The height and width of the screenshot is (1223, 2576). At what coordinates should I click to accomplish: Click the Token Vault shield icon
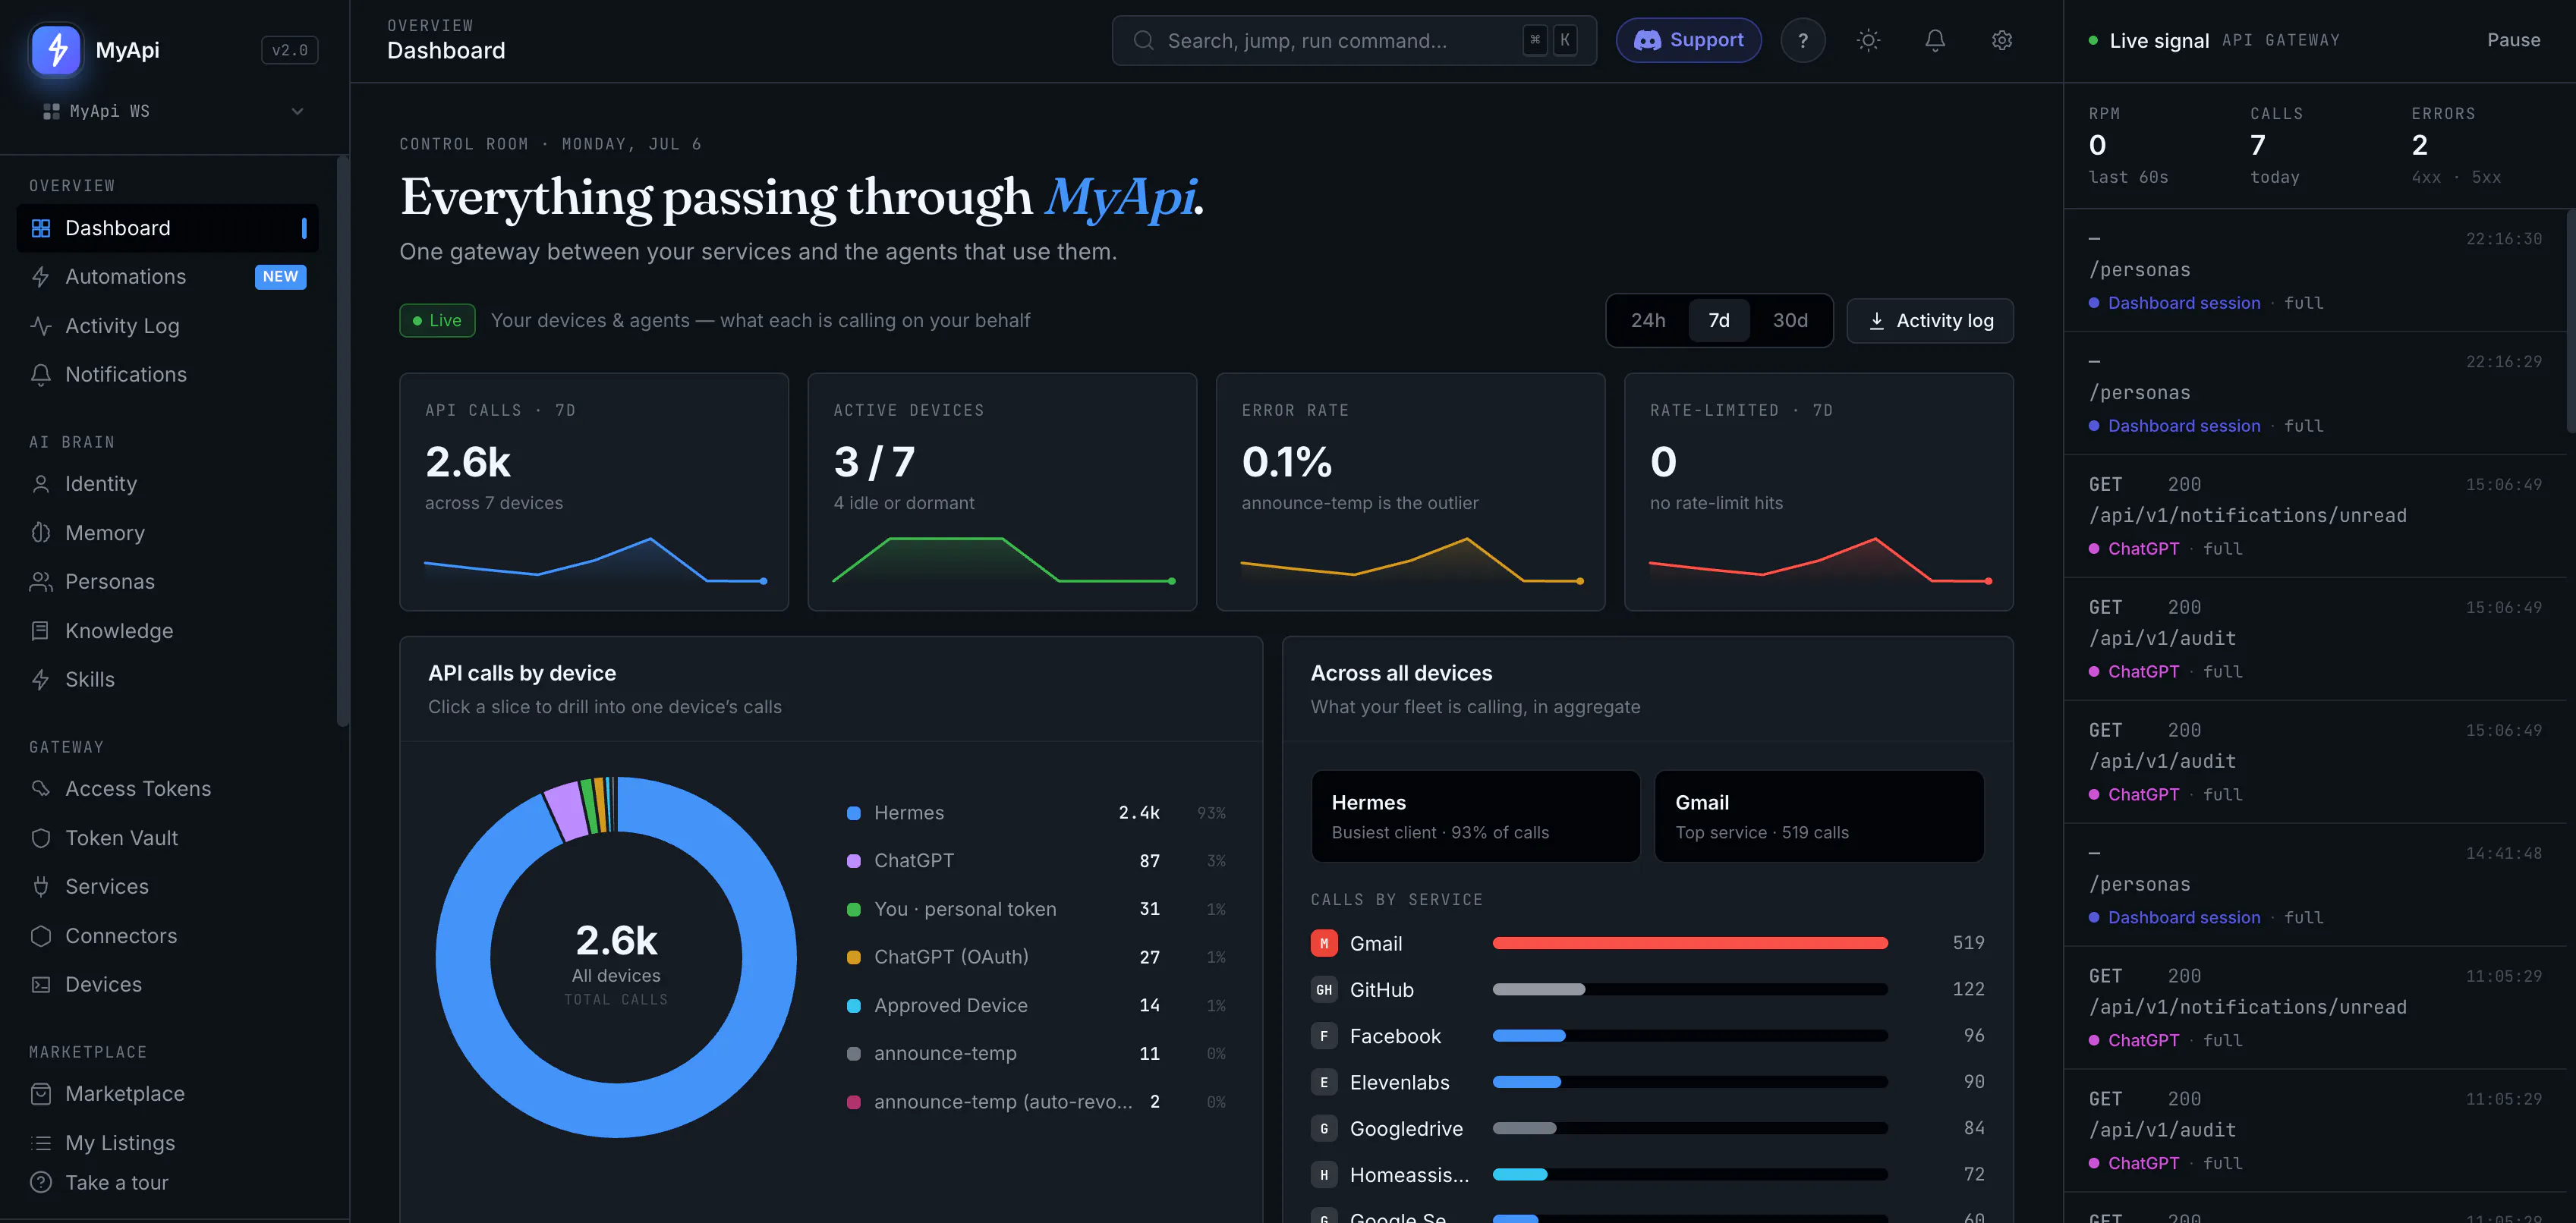coord(41,838)
